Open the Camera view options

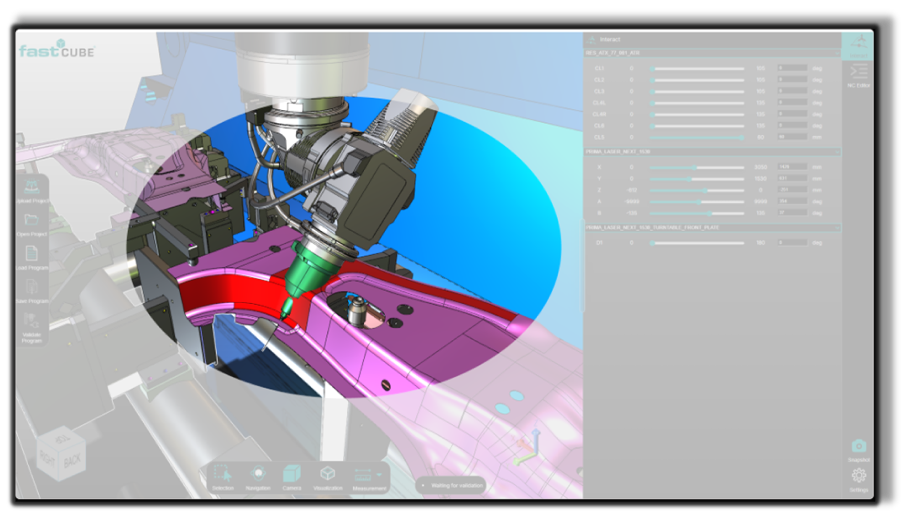(291, 475)
